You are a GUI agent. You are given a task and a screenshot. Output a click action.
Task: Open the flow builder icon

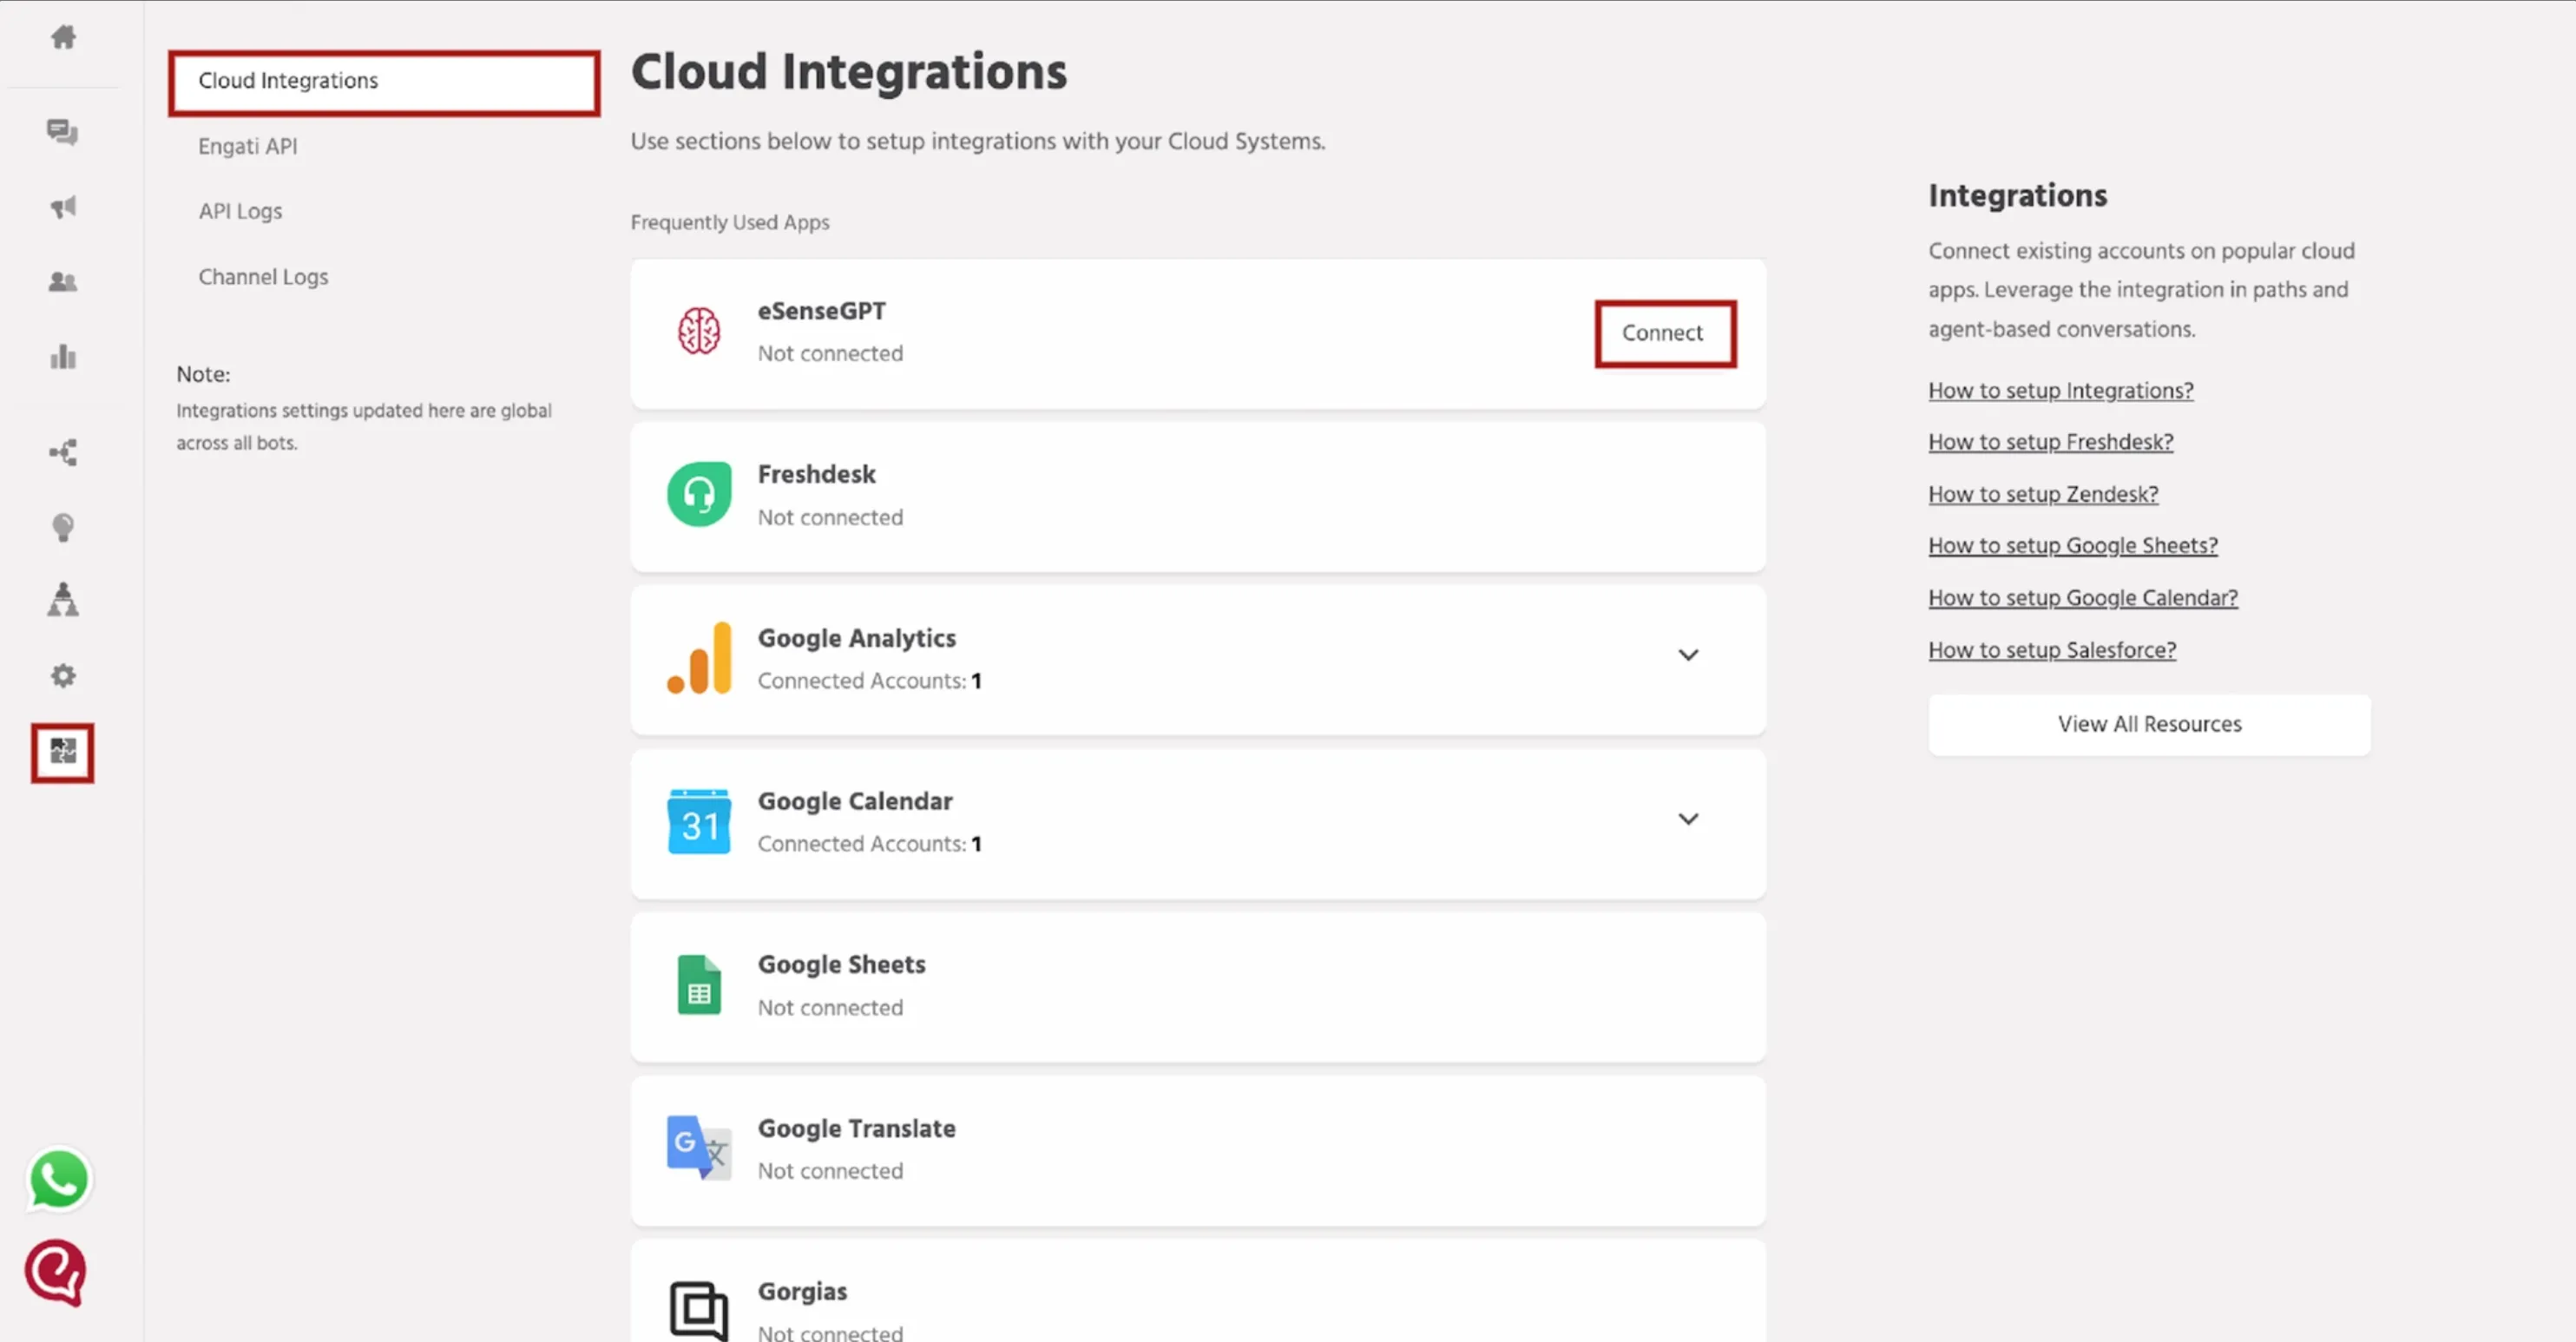coord(63,452)
